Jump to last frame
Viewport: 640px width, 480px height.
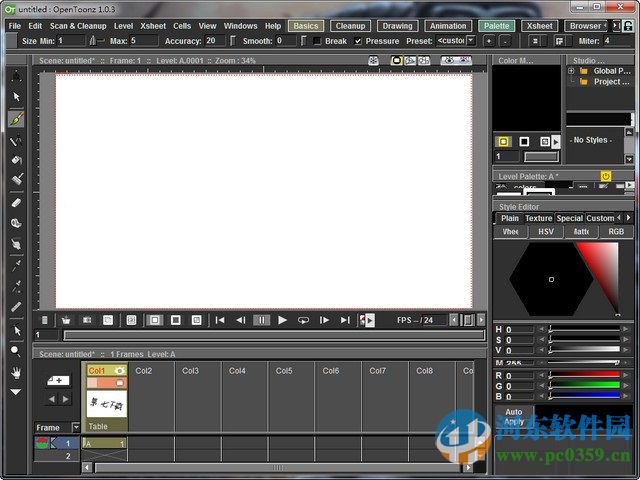(345, 320)
